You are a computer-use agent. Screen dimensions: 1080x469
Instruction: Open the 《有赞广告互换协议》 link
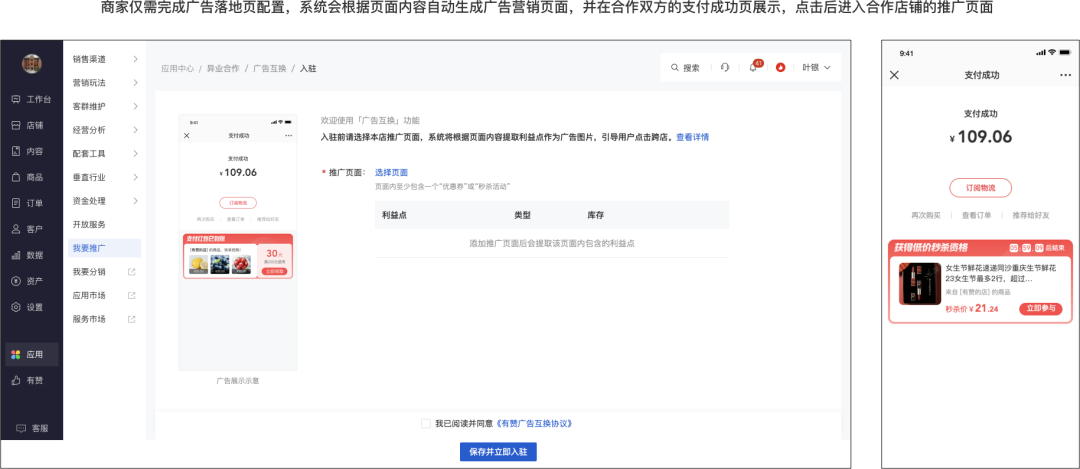click(x=534, y=424)
